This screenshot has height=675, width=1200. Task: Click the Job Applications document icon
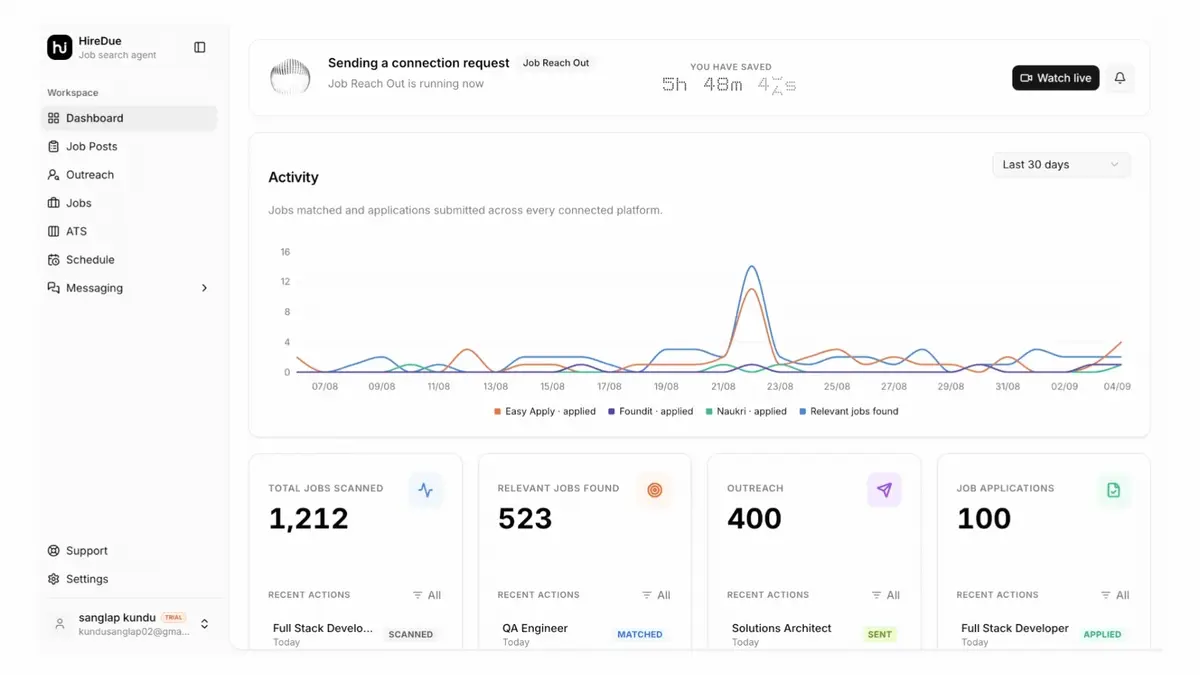click(x=1113, y=490)
